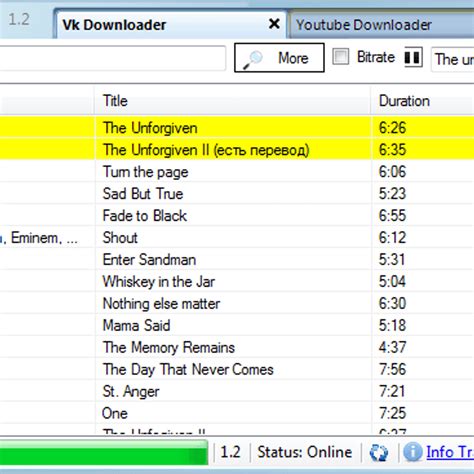
Task: Select the song 'Turn the page'
Action: (x=237, y=172)
